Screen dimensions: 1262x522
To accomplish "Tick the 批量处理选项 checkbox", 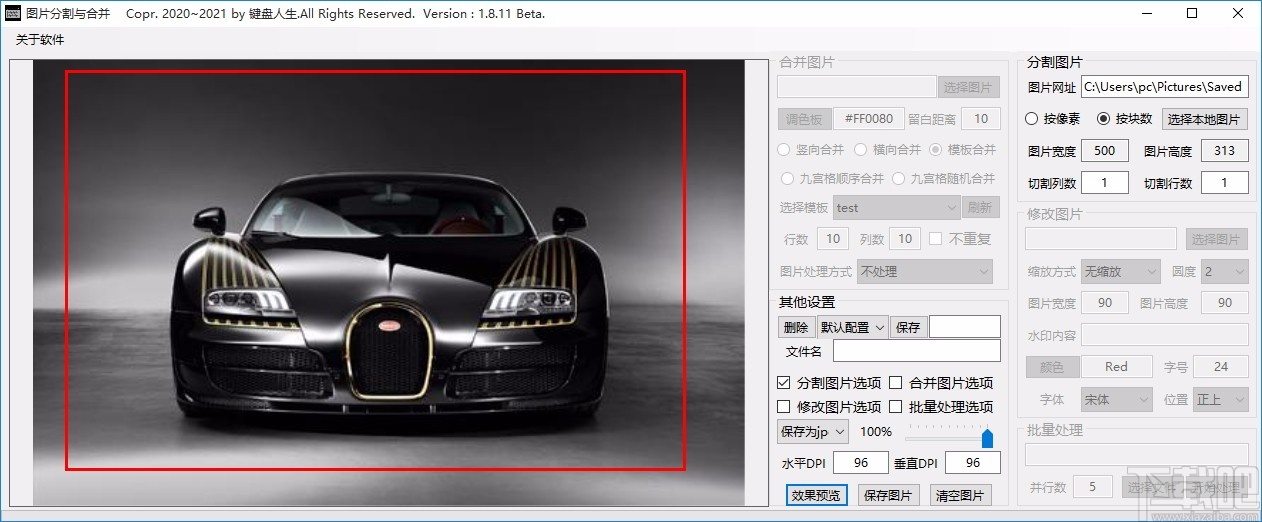I will coord(896,407).
